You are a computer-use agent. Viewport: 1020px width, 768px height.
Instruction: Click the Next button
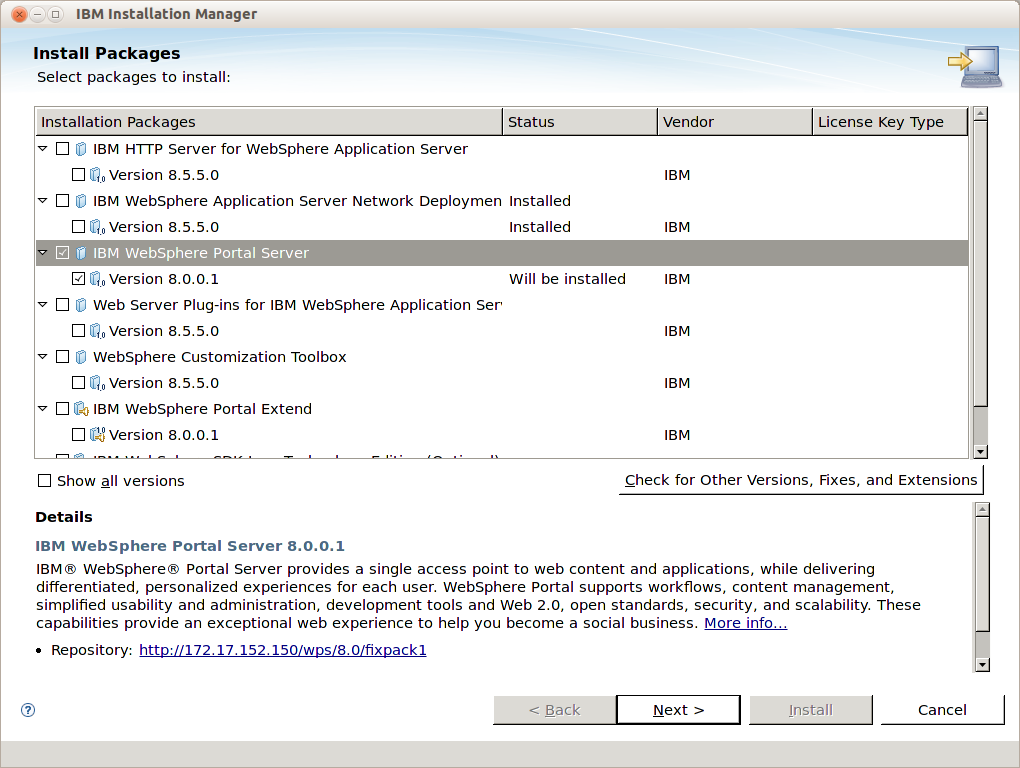tap(678, 709)
